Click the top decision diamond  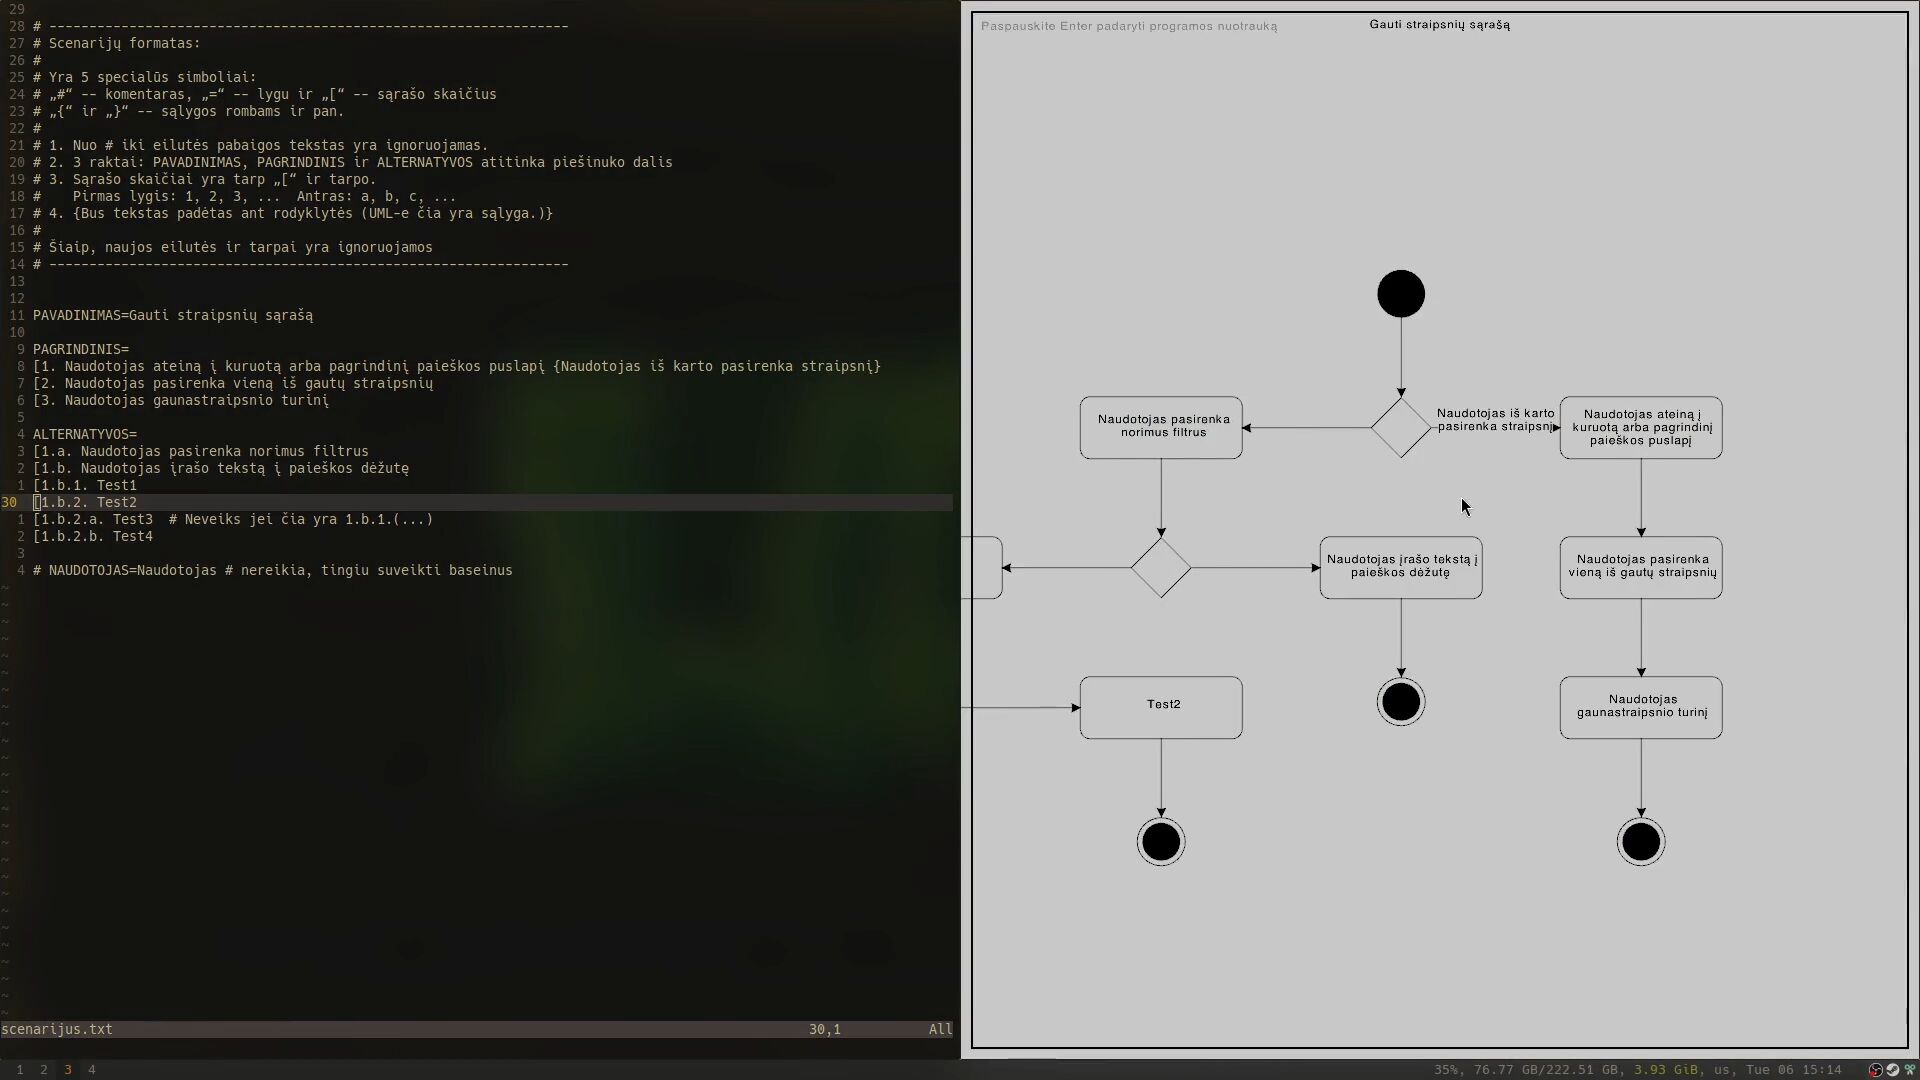[x=1400, y=428]
